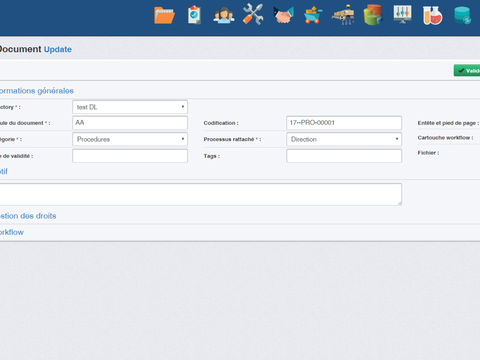Open the laboratory flask icon
The height and width of the screenshot is (360, 480).
[432, 15]
